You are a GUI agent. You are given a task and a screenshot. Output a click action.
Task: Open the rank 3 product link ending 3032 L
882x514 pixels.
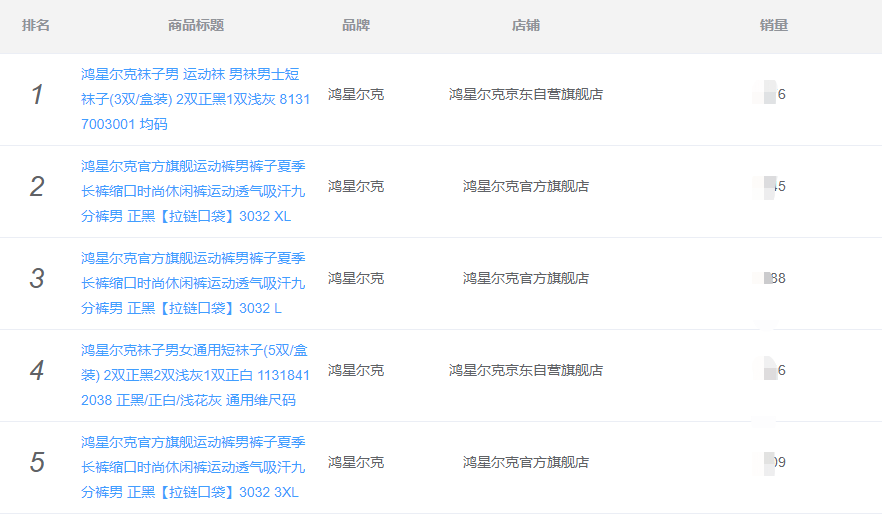(x=193, y=283)
